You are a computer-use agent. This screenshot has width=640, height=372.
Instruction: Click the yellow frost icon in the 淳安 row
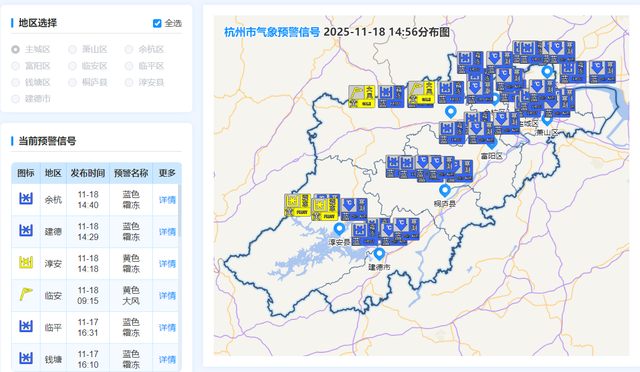[x=26, y=263]
